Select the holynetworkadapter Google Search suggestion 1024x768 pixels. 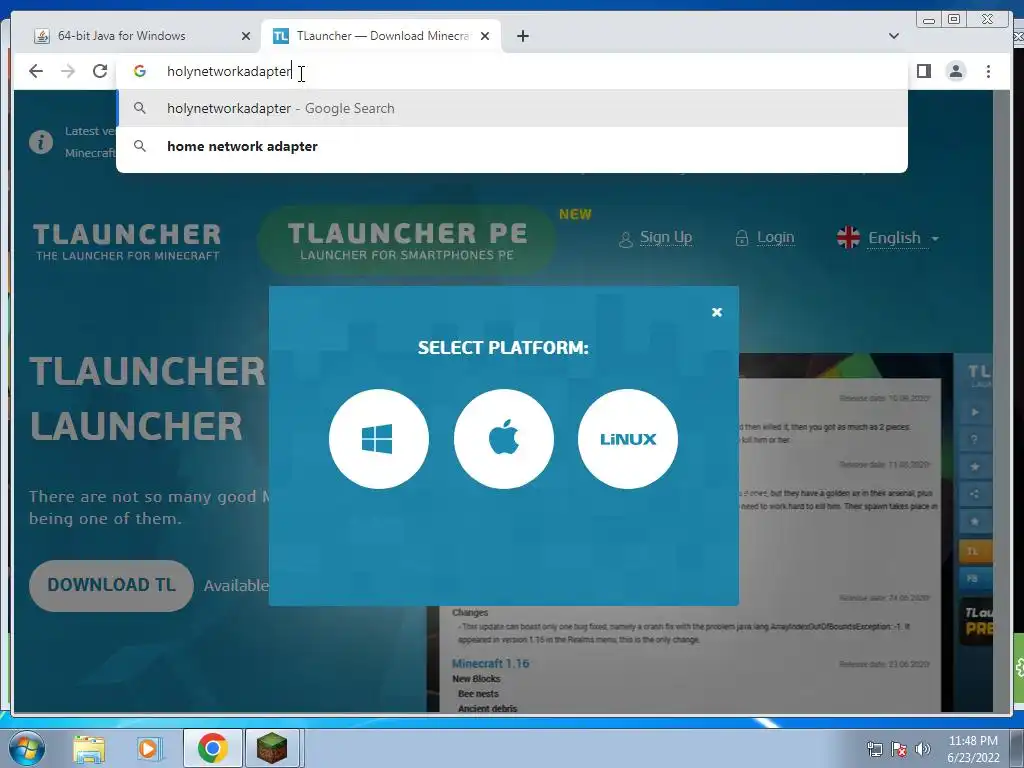coord(512,108)
